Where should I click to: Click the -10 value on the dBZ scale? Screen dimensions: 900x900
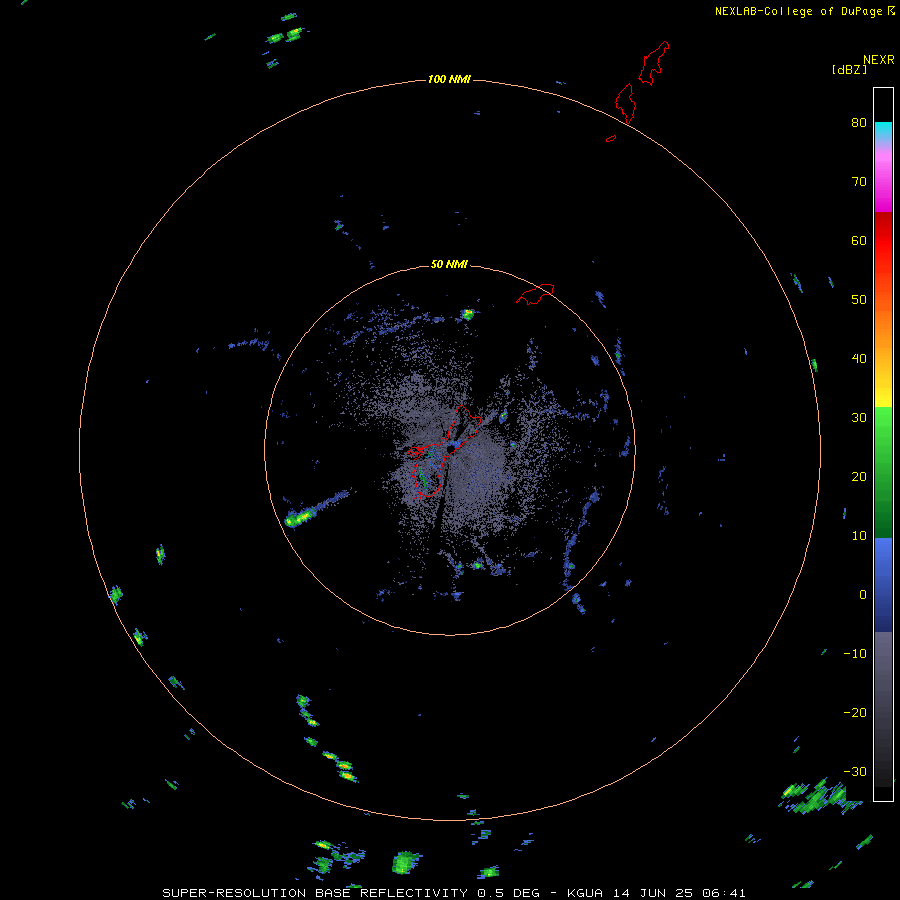pos(855,653)
